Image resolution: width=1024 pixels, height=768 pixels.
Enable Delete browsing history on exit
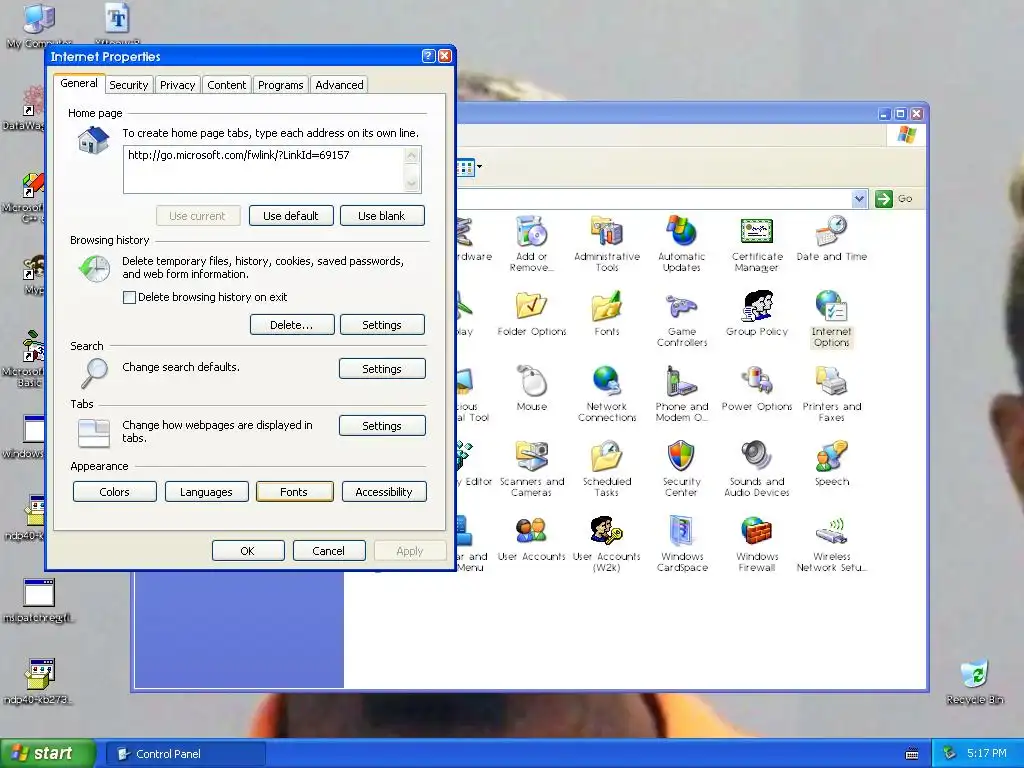(x=129, y=297)
